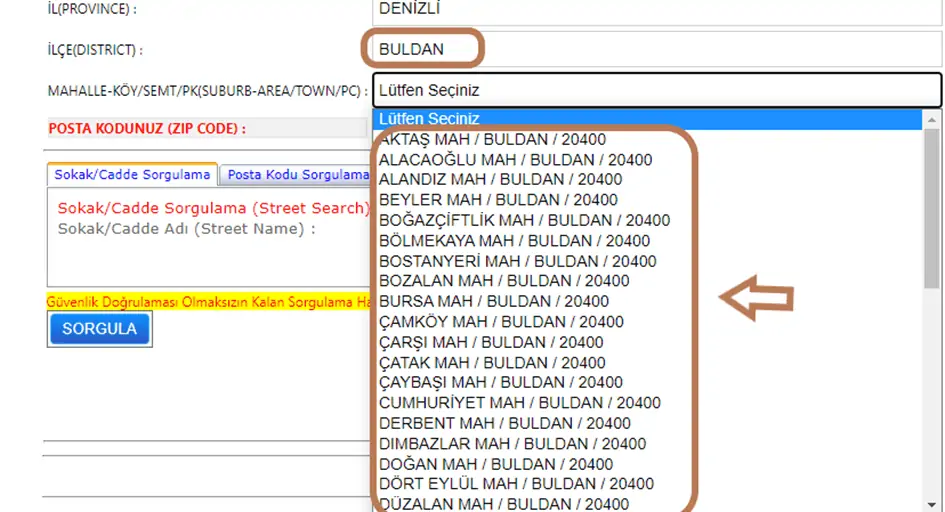
Task: Switch to Sokak/Cadde Sorgulama tab
Action: tap(132, 175)
